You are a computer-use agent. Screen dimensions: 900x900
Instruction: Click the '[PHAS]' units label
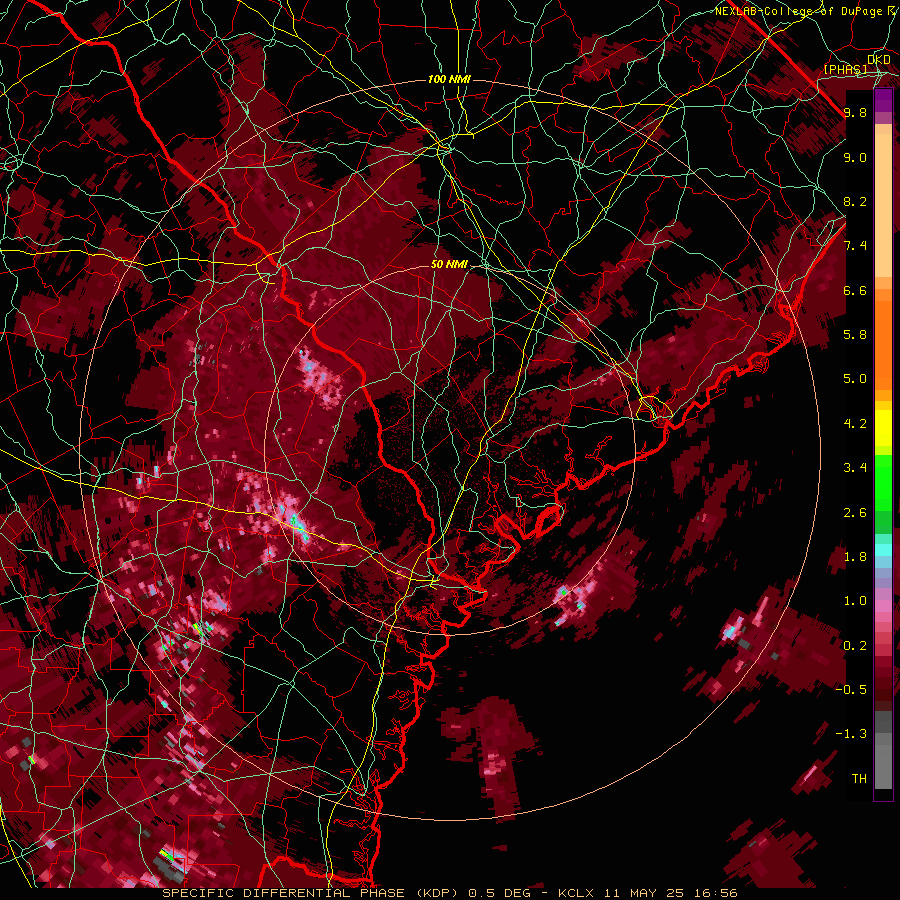click(x=845, y=69)
